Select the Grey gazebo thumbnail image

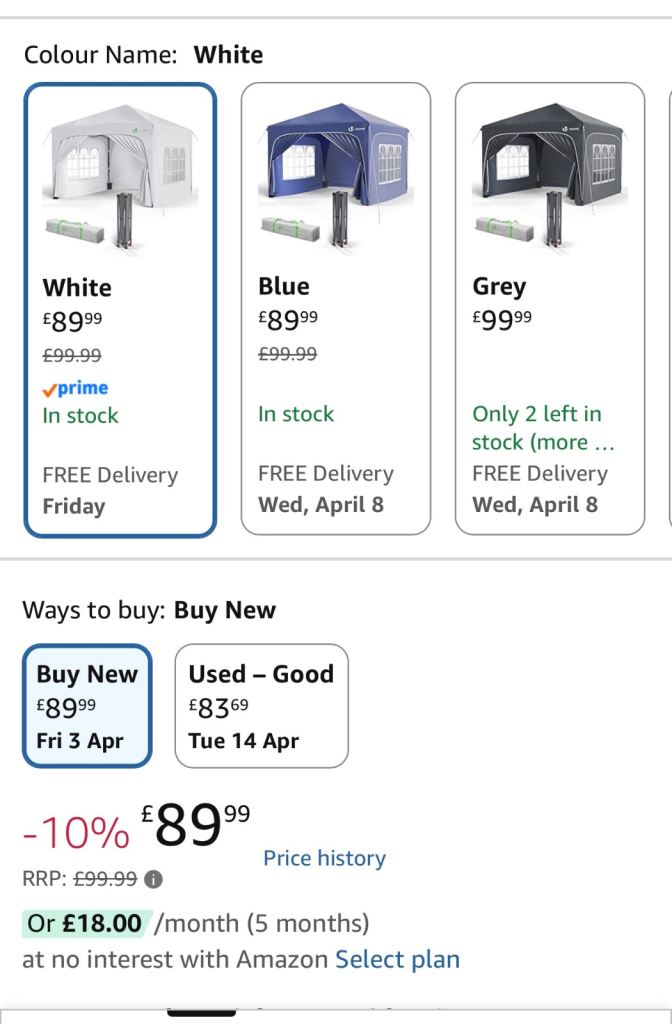[550, 177]
